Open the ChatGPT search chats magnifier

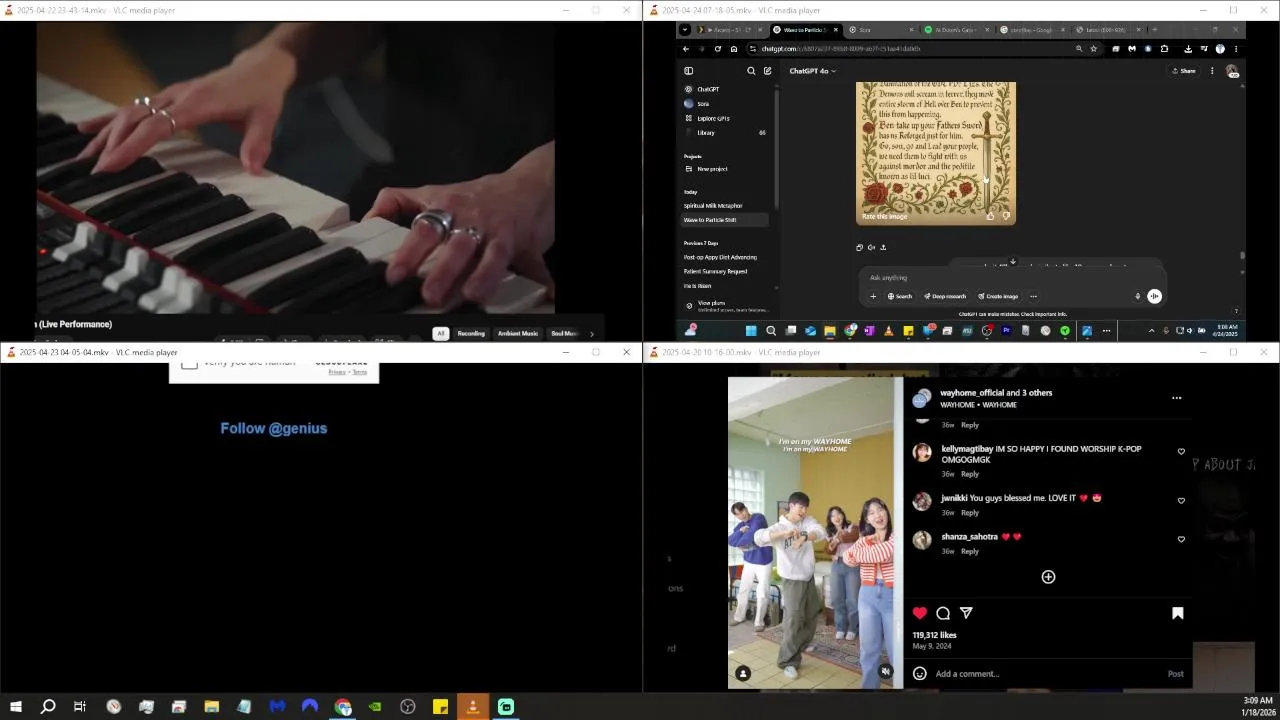[x=751, y=71]
